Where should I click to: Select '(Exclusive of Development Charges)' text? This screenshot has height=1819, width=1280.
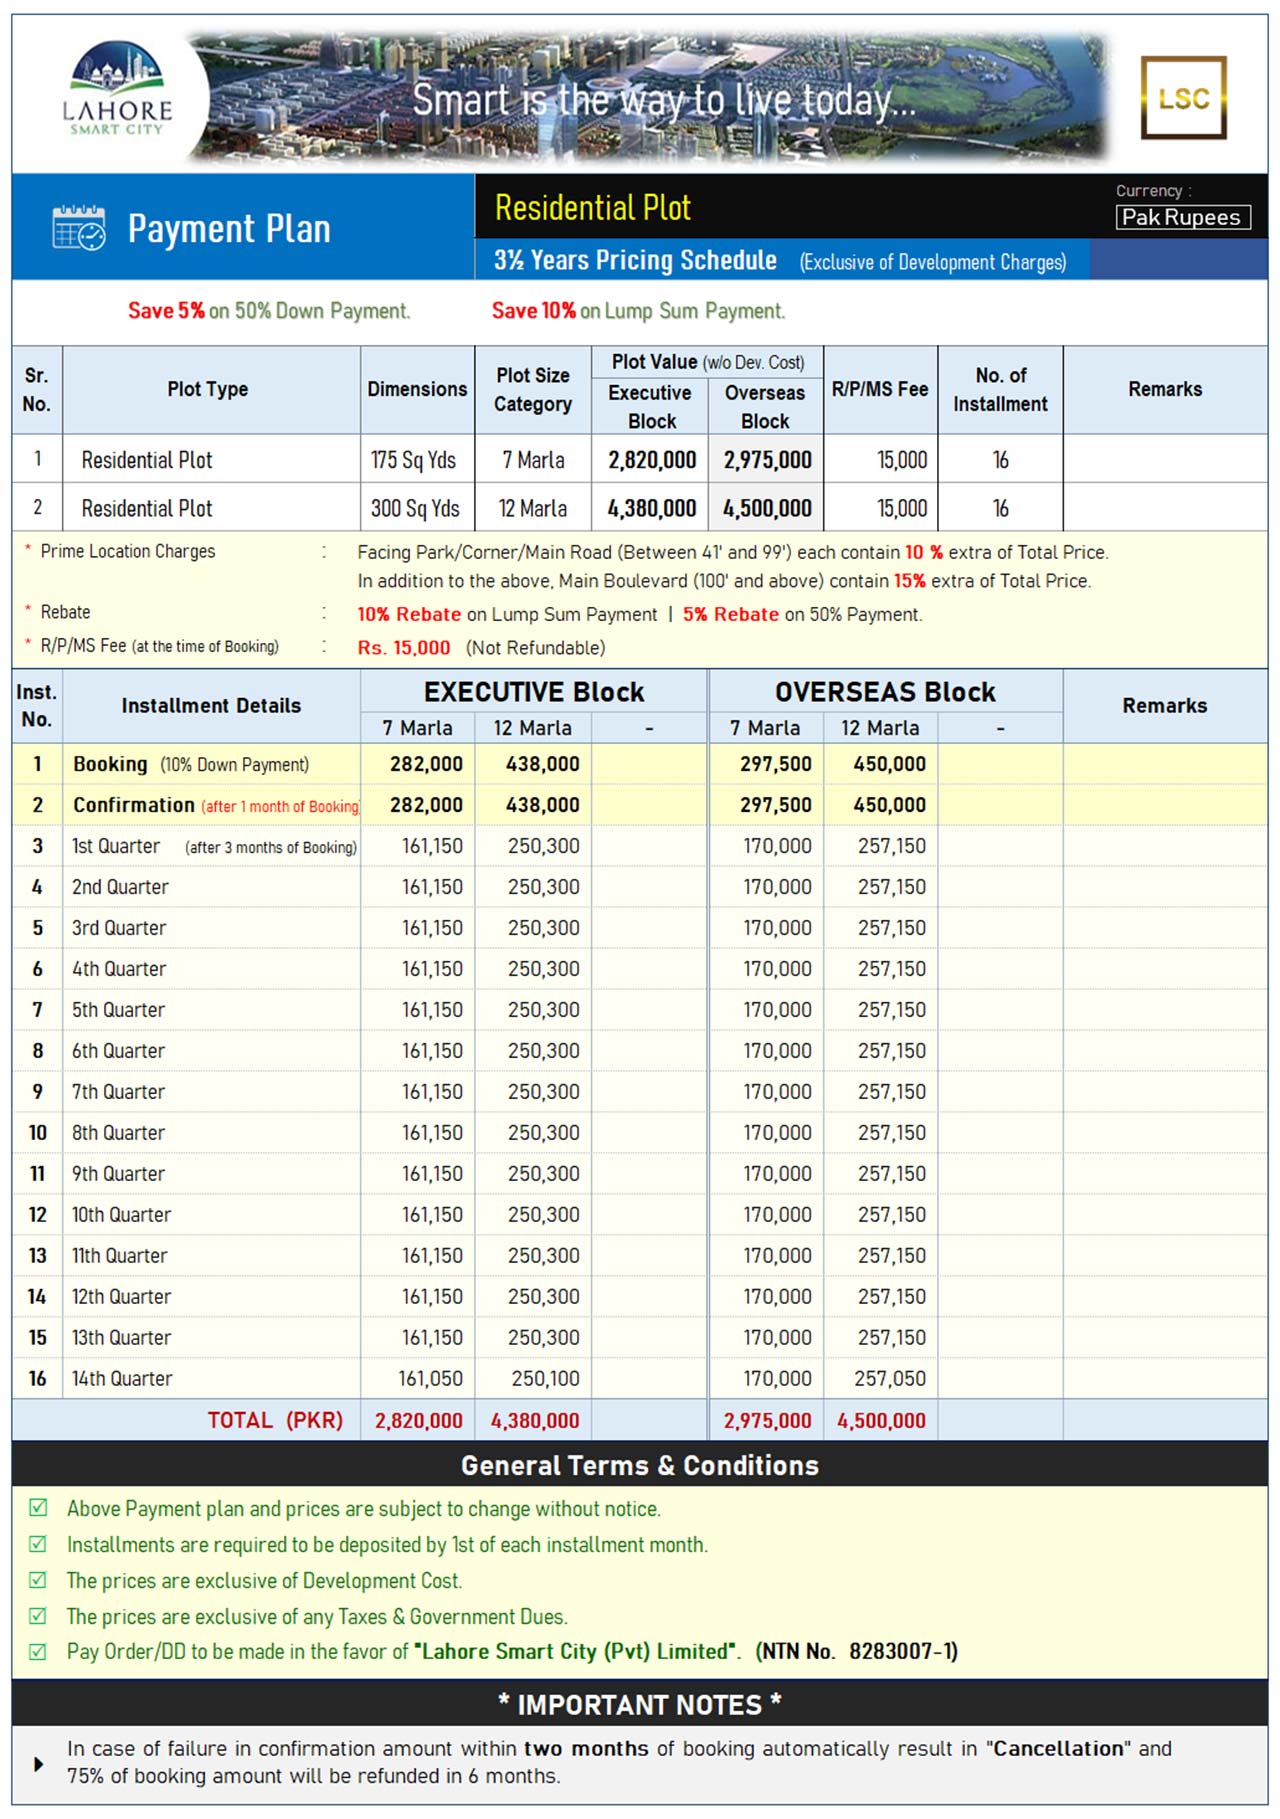coord(933,262)
